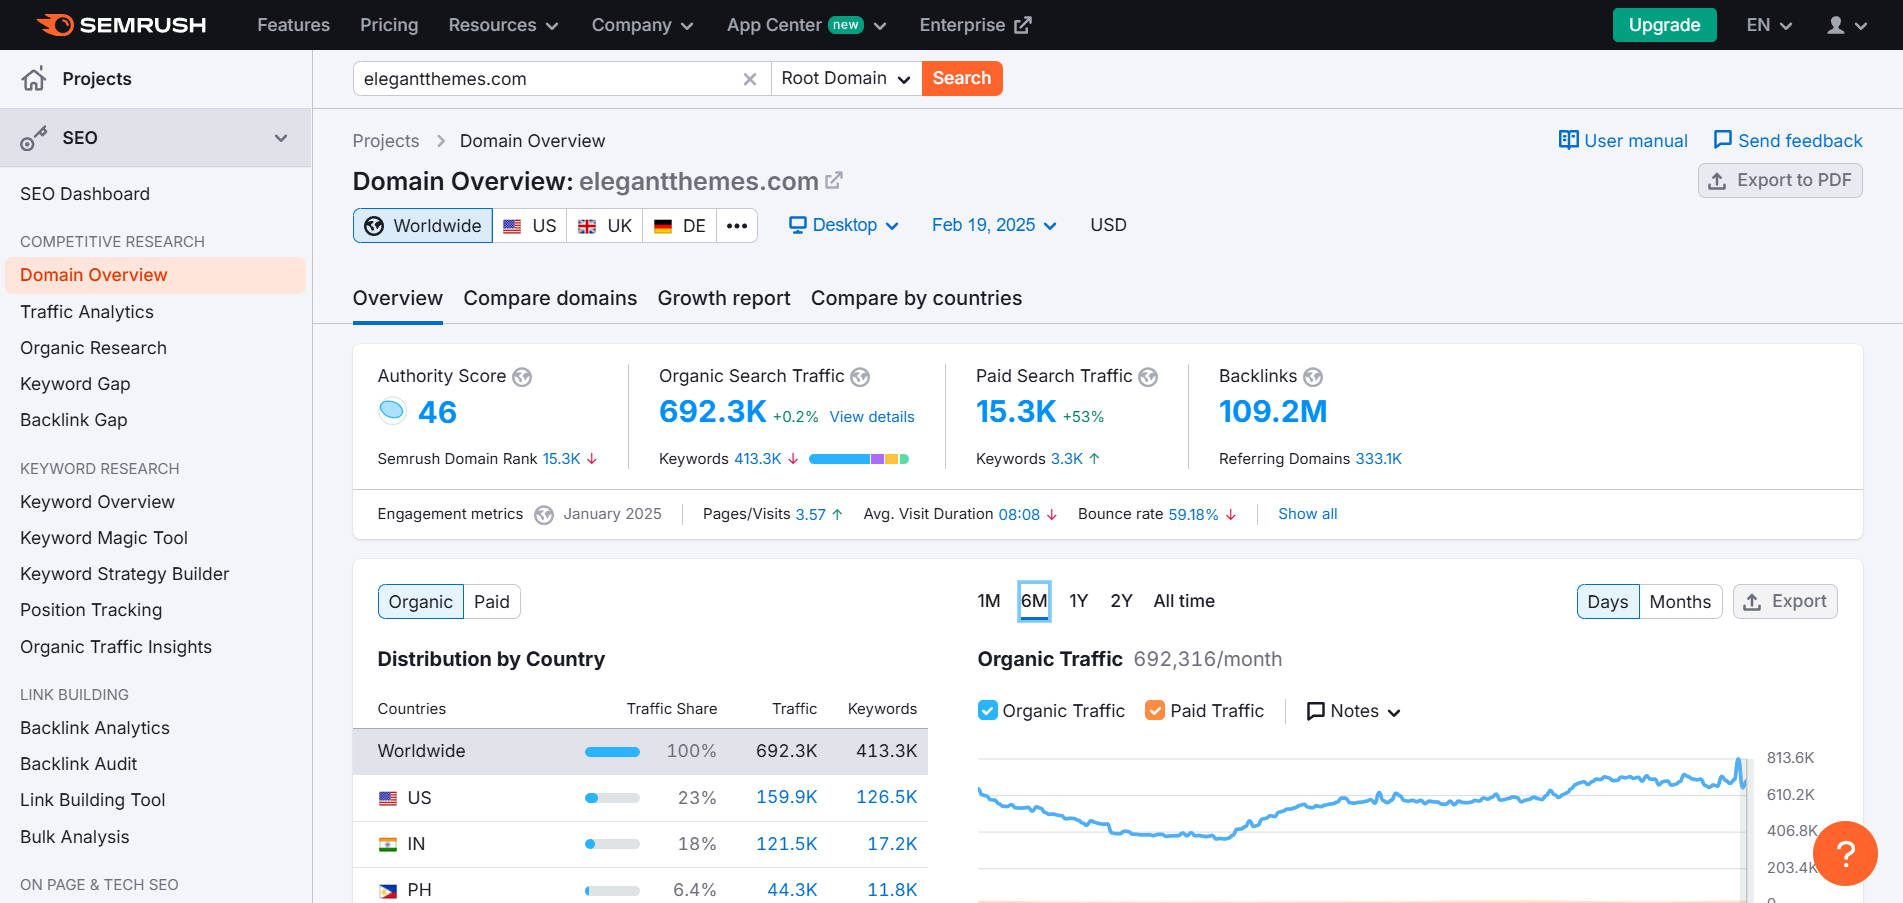1903x903 pixels.
Task: Open the Feb 19, 2025 date picker
Action: pyautogui.click(x=994, y=225)
